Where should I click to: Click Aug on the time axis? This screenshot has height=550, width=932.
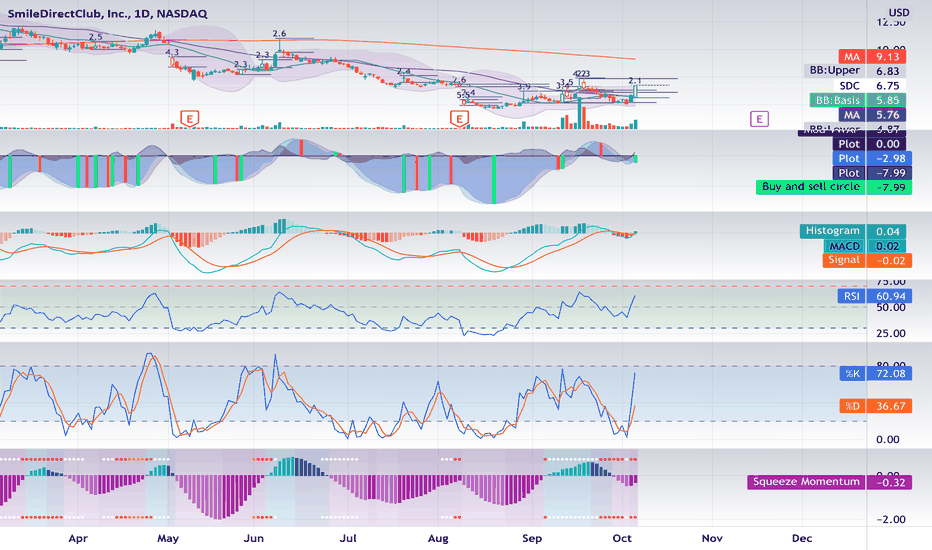438,538
